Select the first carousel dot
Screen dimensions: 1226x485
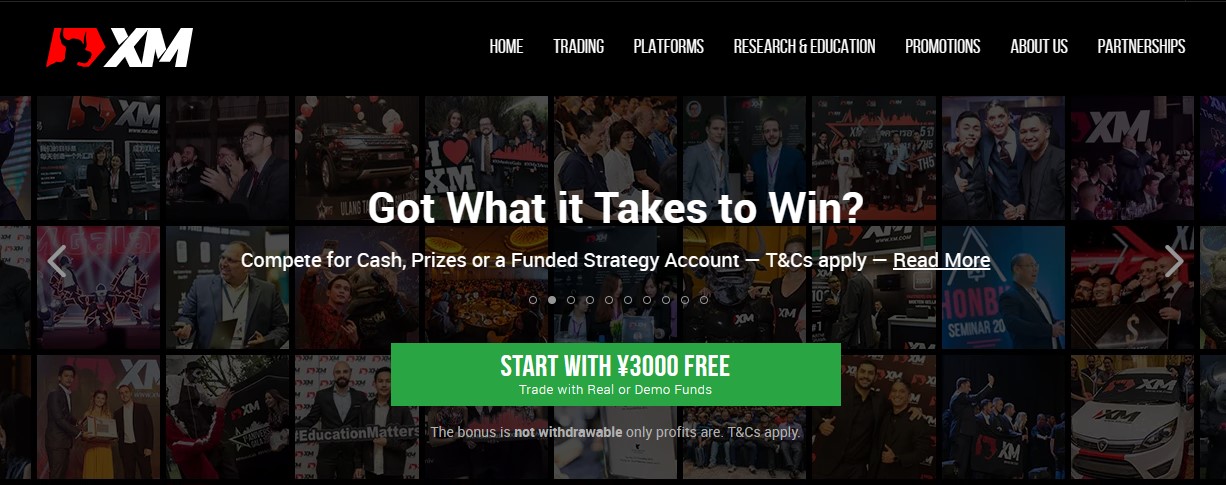tap(533, 299)
